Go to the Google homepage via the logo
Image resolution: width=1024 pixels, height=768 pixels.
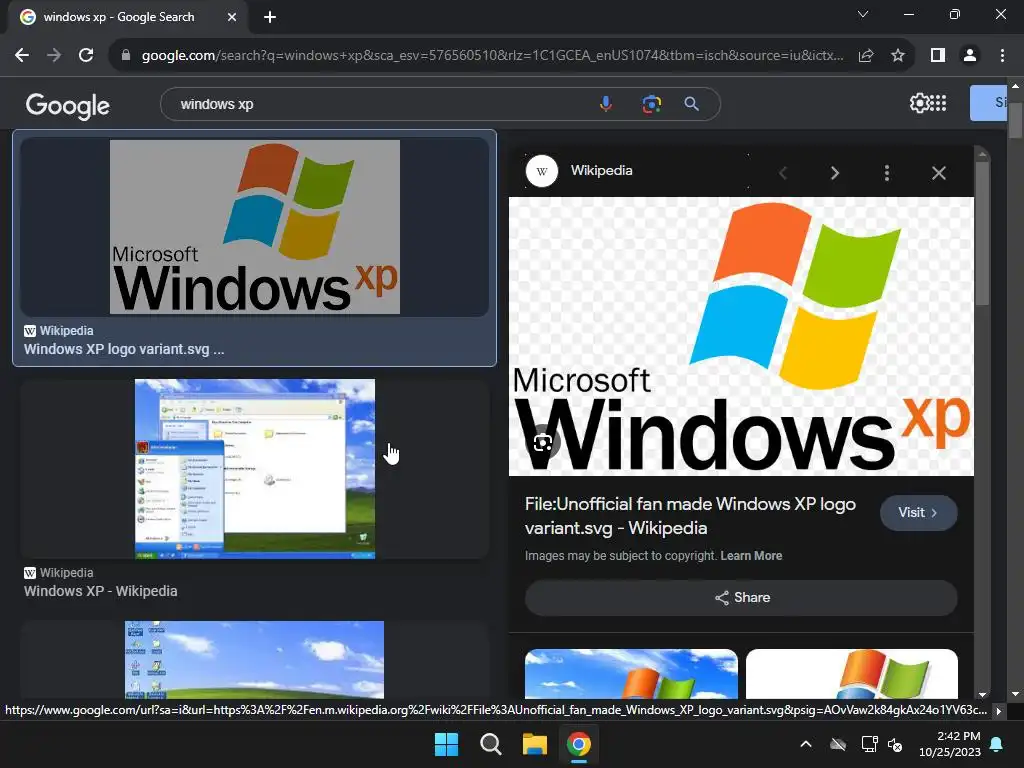pyautogui.click(x=67, y=105)
